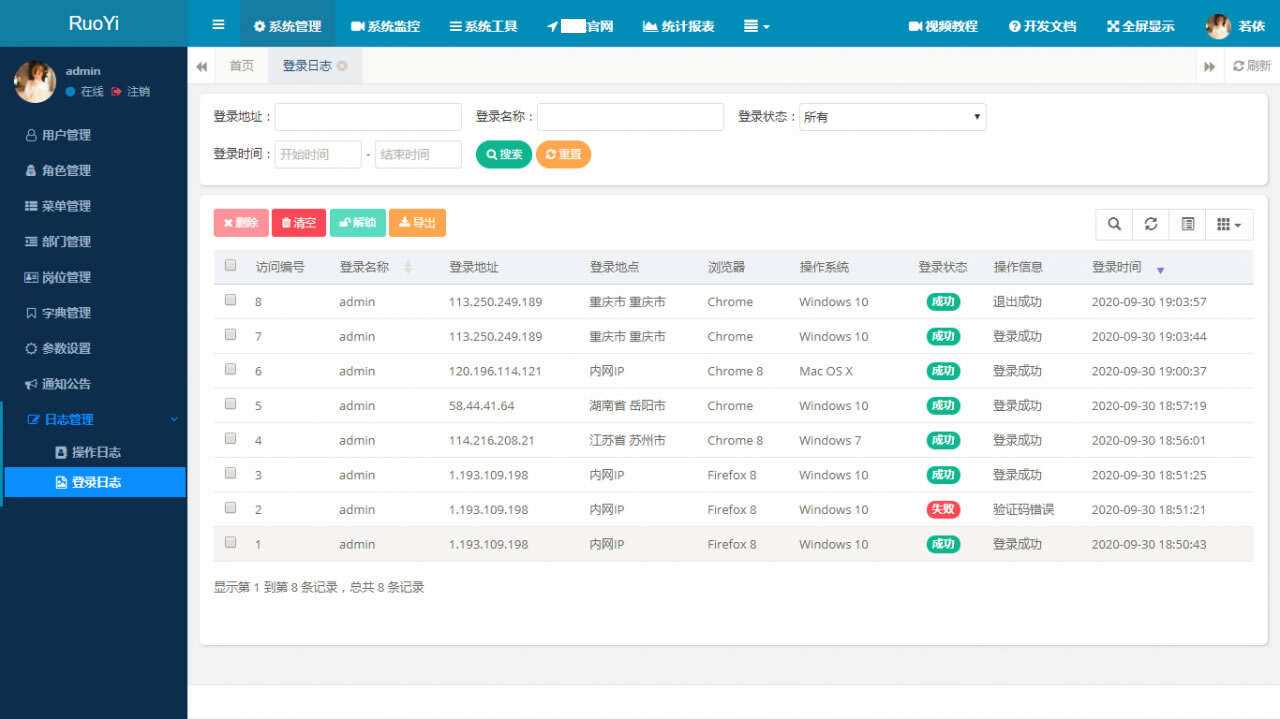切换到首页标签页
1280x719 pixels.
(x=240, y=65)
